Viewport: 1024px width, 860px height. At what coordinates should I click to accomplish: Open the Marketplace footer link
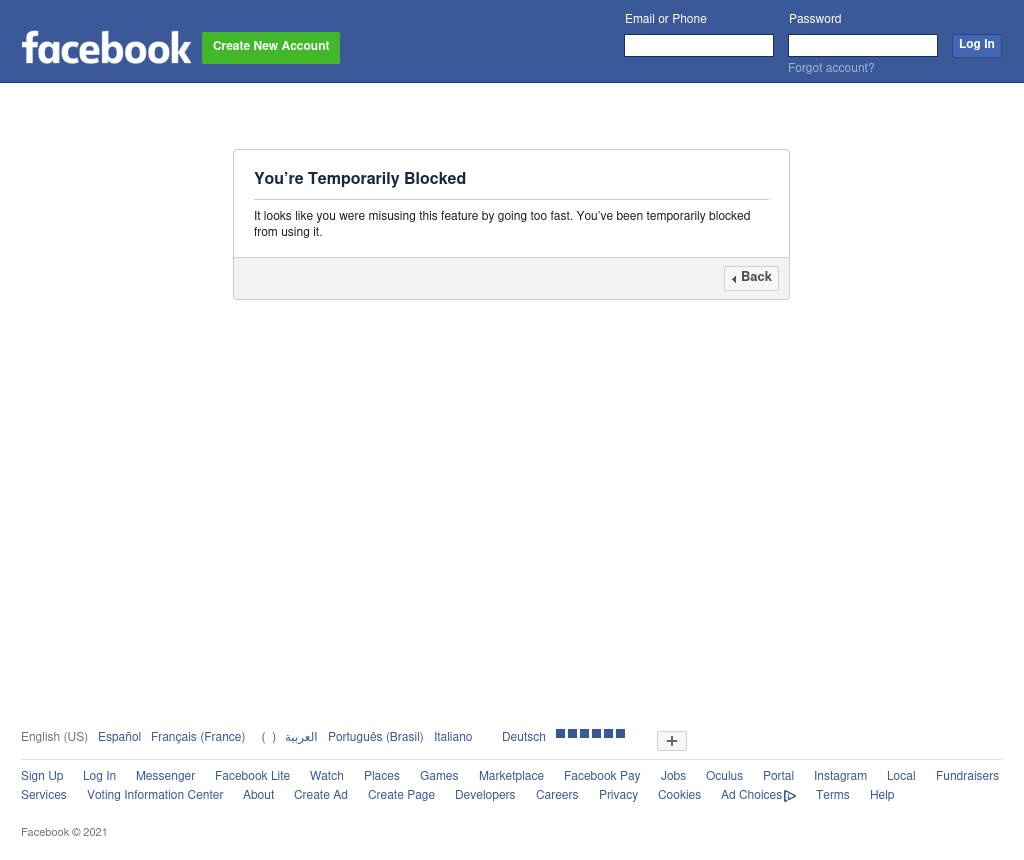point(511,776)
